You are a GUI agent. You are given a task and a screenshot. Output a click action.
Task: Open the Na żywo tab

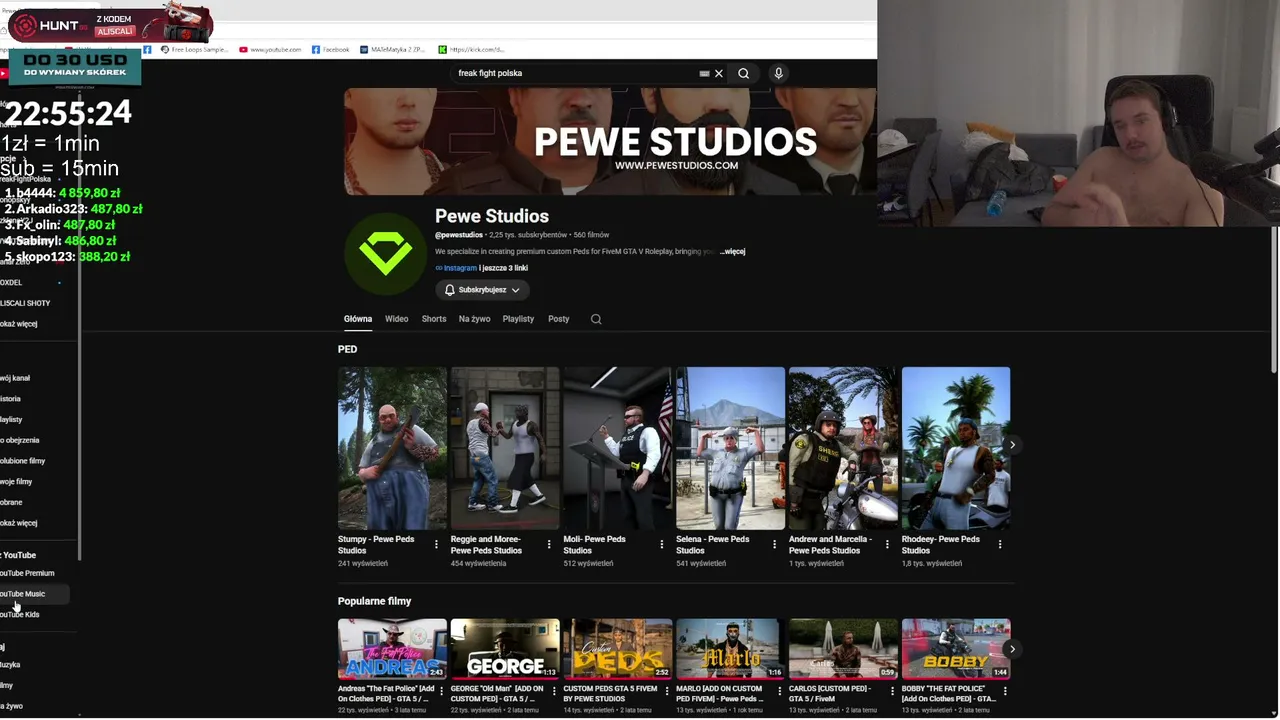pyautogui.click(x=474, y=319)
